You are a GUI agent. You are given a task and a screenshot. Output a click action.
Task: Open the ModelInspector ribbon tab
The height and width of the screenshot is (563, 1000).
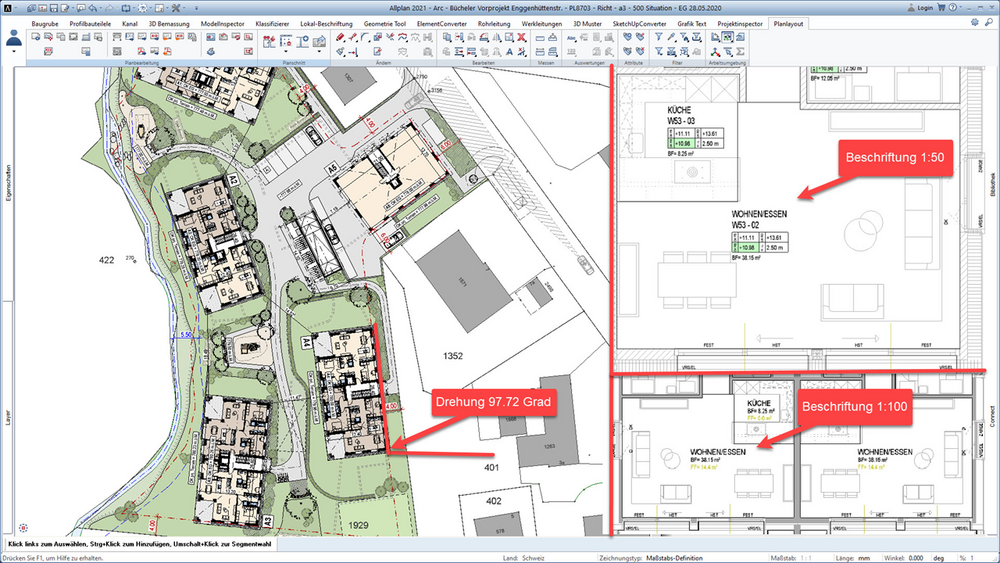point(223,24)
